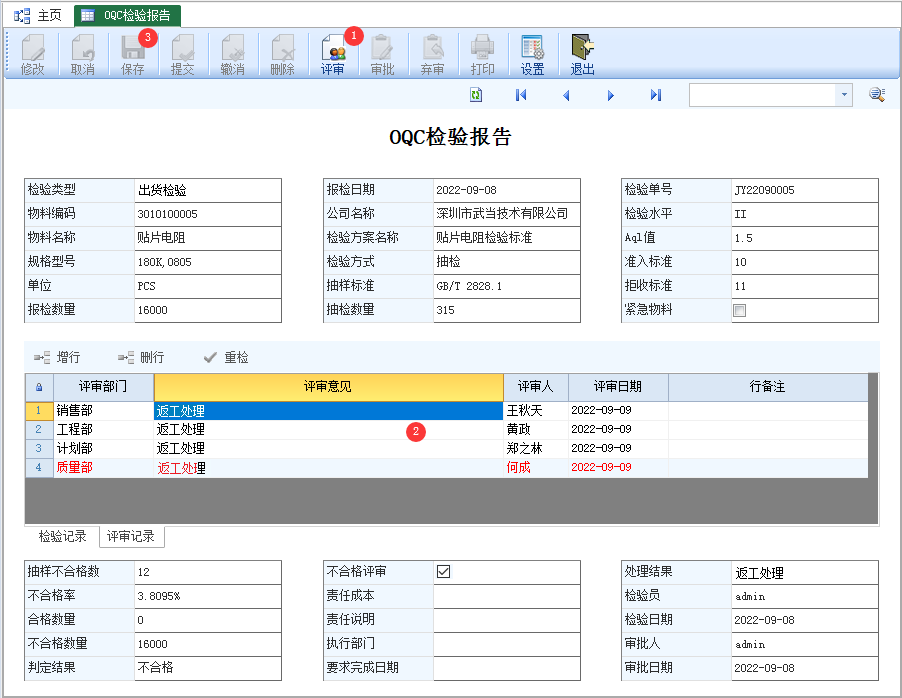This screenshot has height=698, width=902.
Task: Click 增行 to add a row
Action: 58,357
